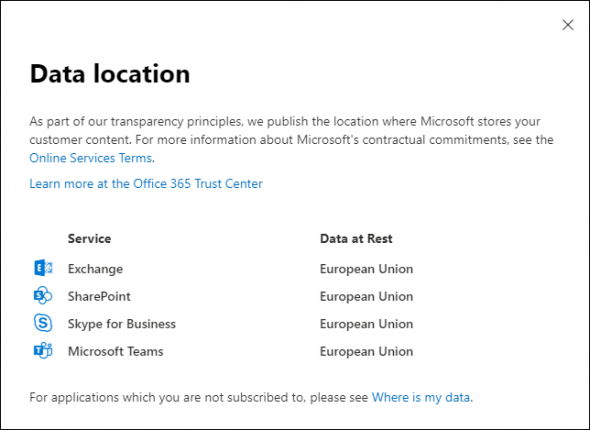Screen dimensions: 590x430
Task: Click the Exchange service icon
Action: coord(43,268)
